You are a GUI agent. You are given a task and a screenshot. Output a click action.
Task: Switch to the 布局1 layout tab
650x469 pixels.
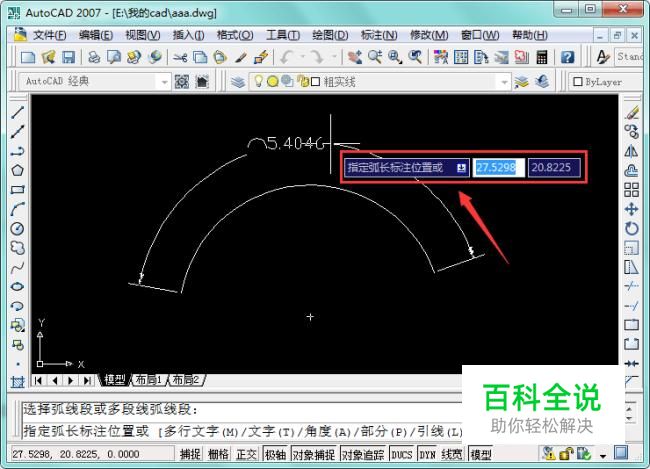(148, 380)
